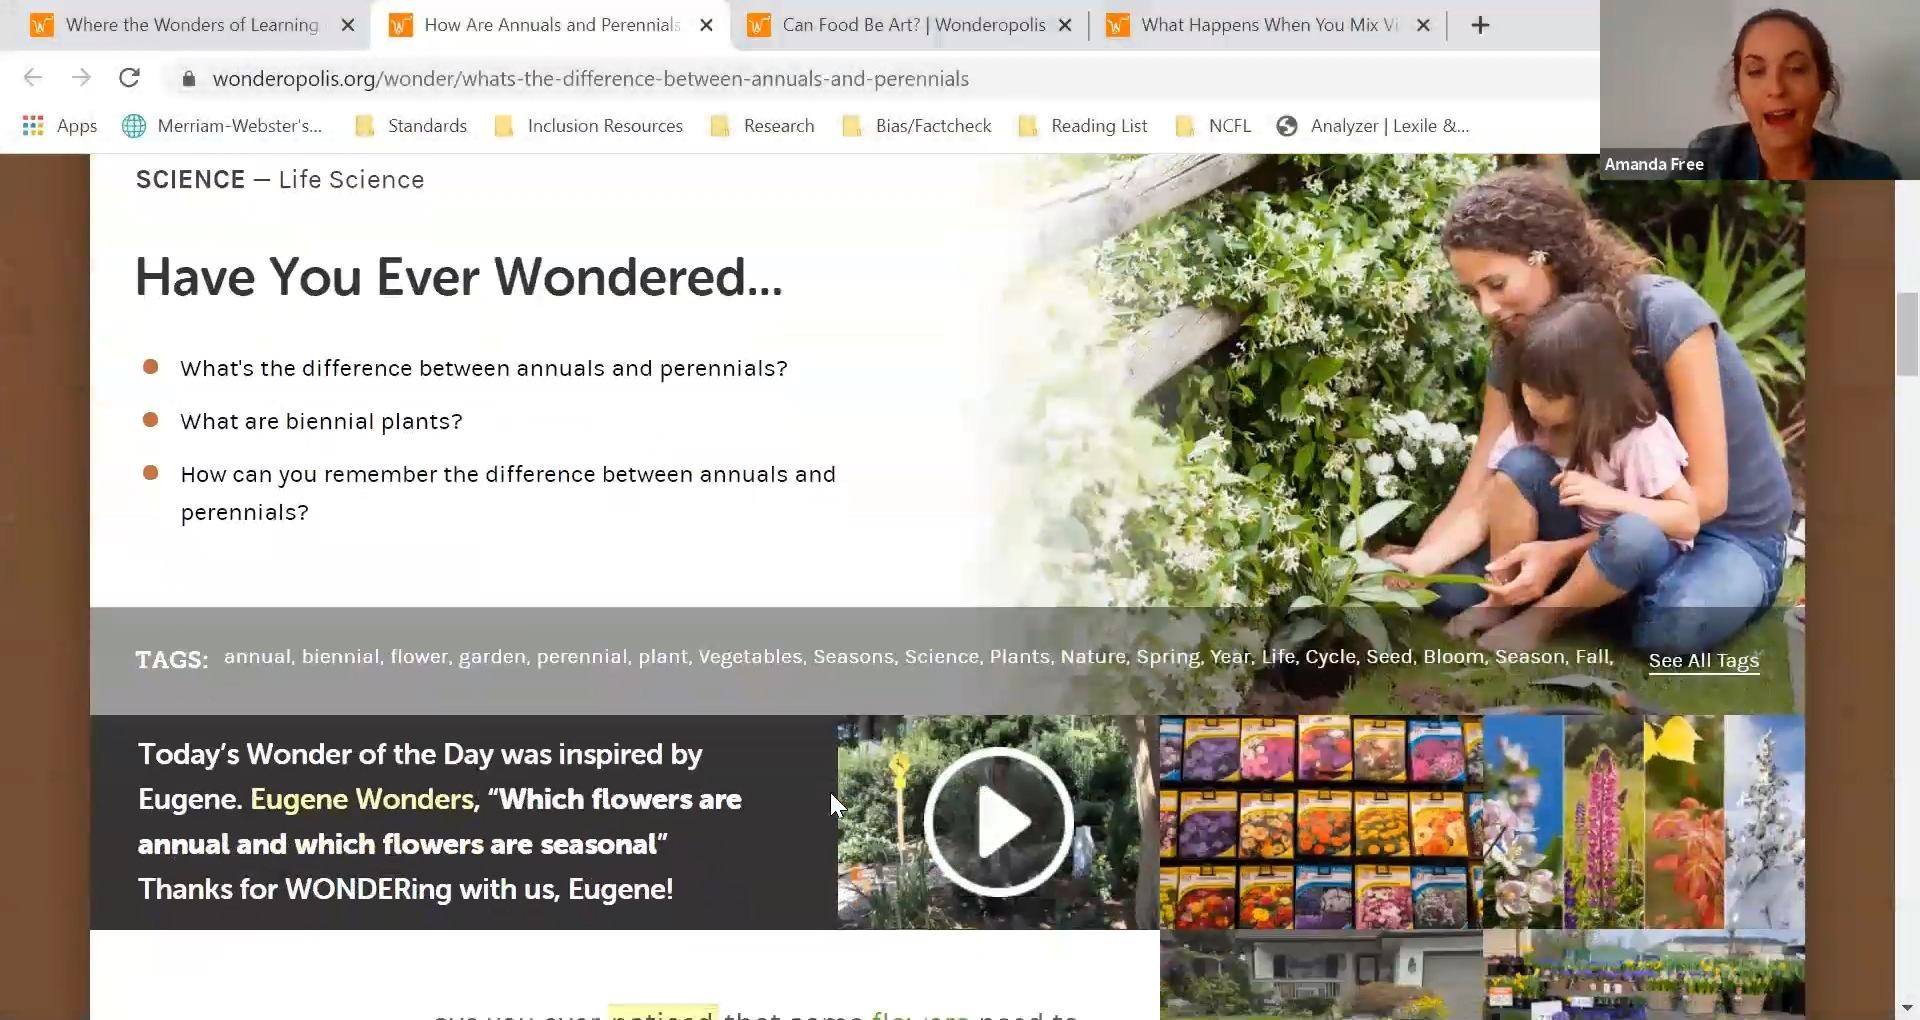Open Merriam-Webster's bookmark

[222, 126]
